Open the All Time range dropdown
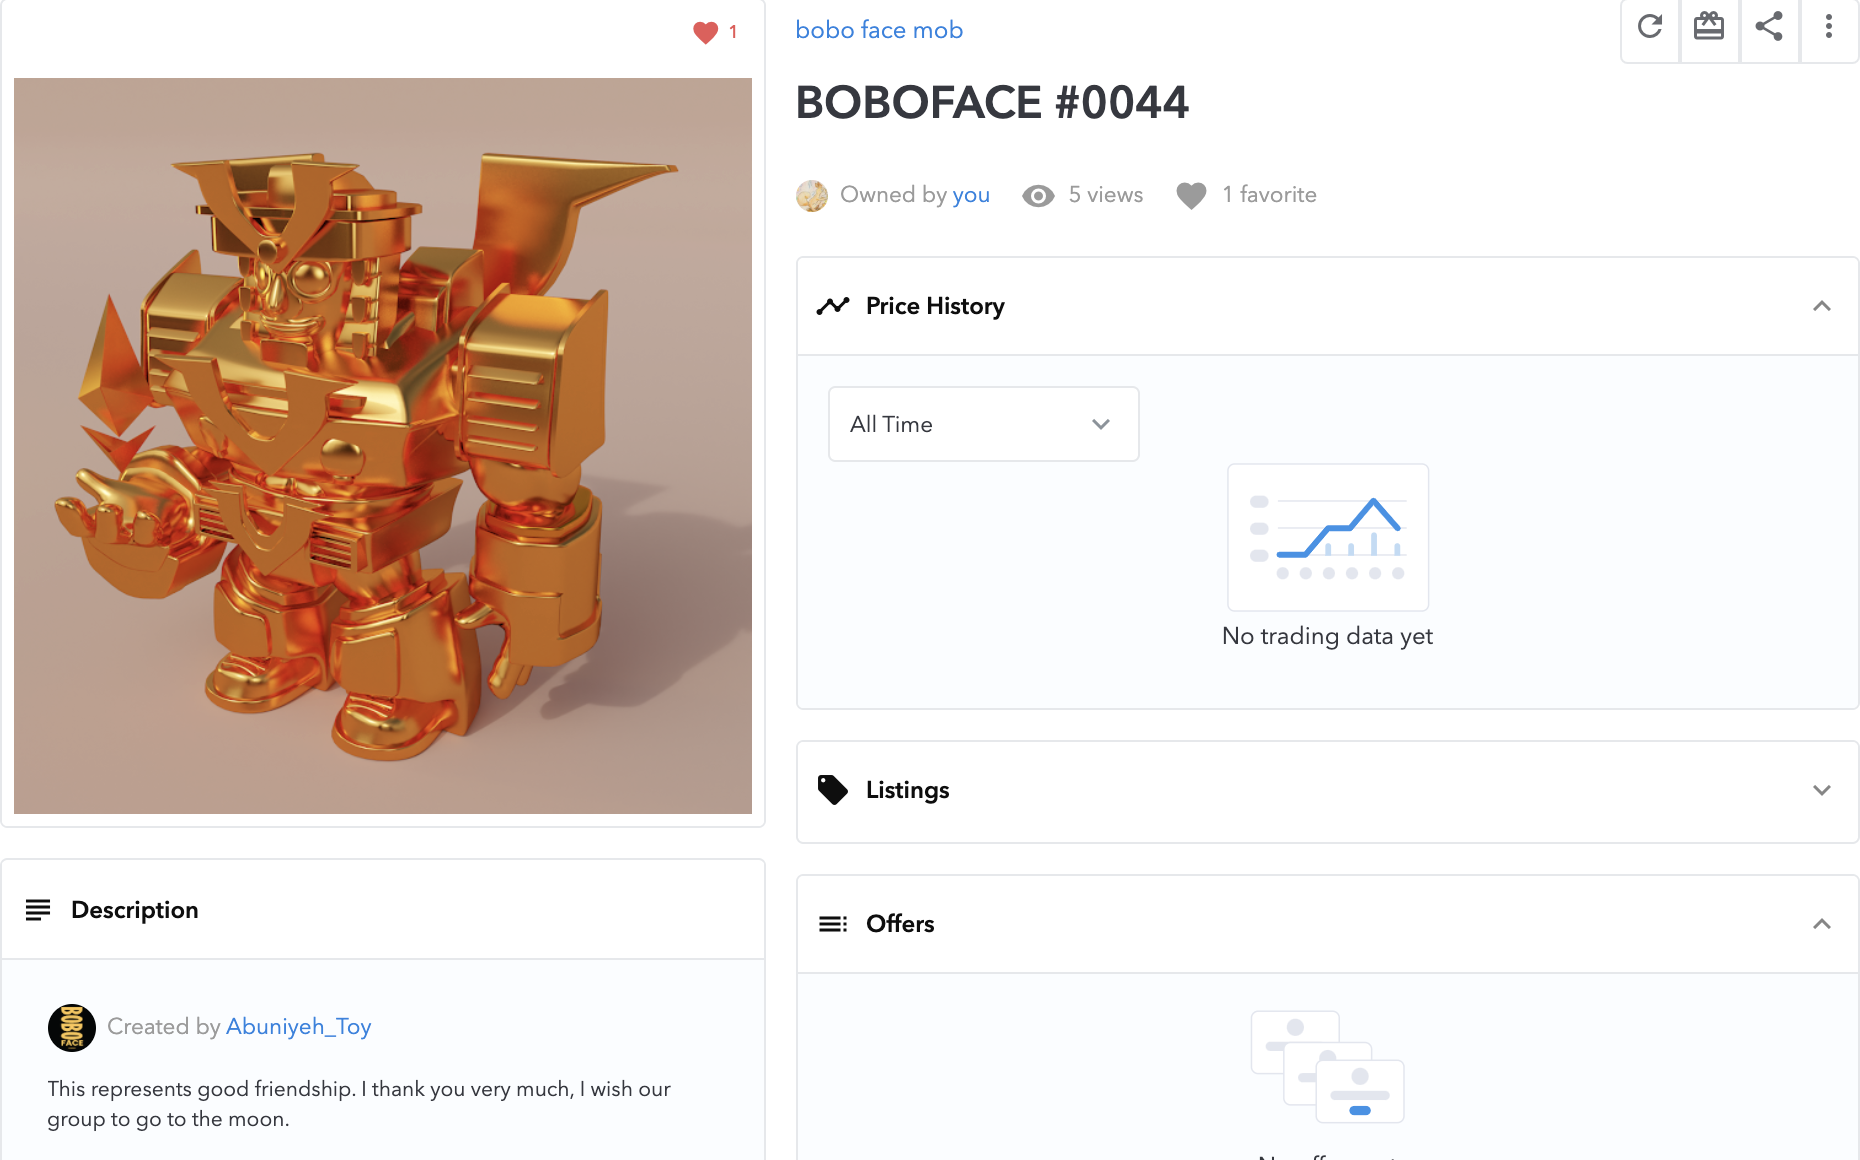Viewport: 1860px width, 1160px height. click(x=984, y=424)
